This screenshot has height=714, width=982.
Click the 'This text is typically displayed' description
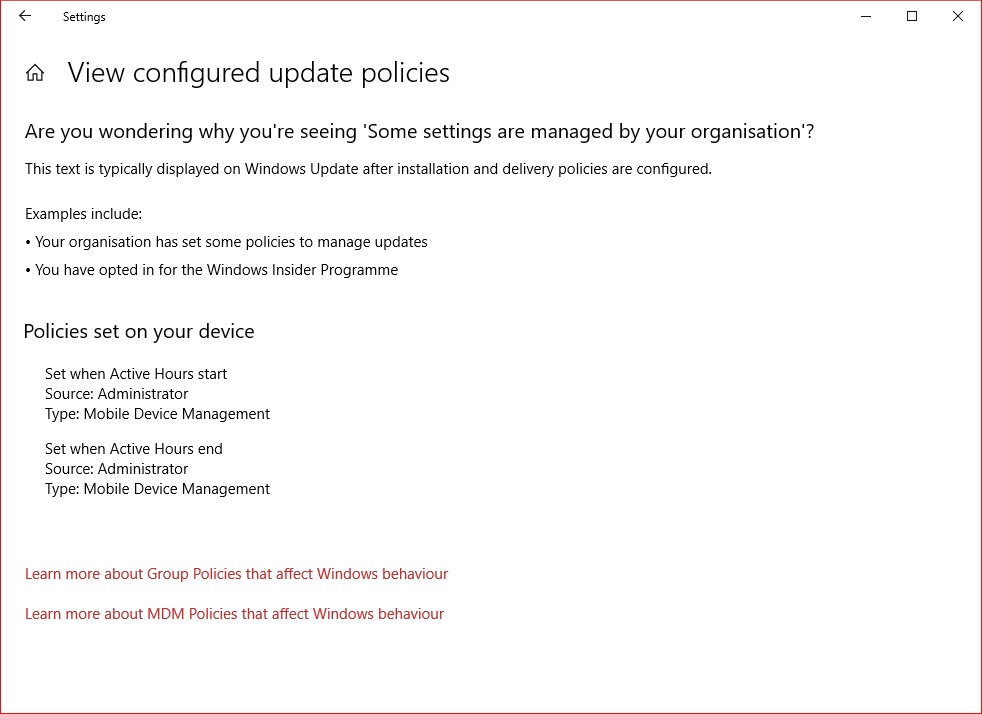pyautogui.click(x=368, y=169)
